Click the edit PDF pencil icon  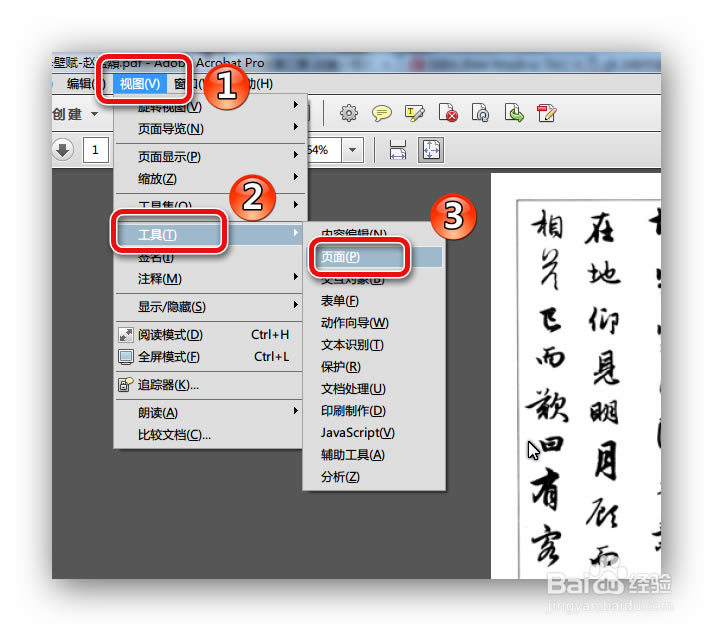[547, 113]
